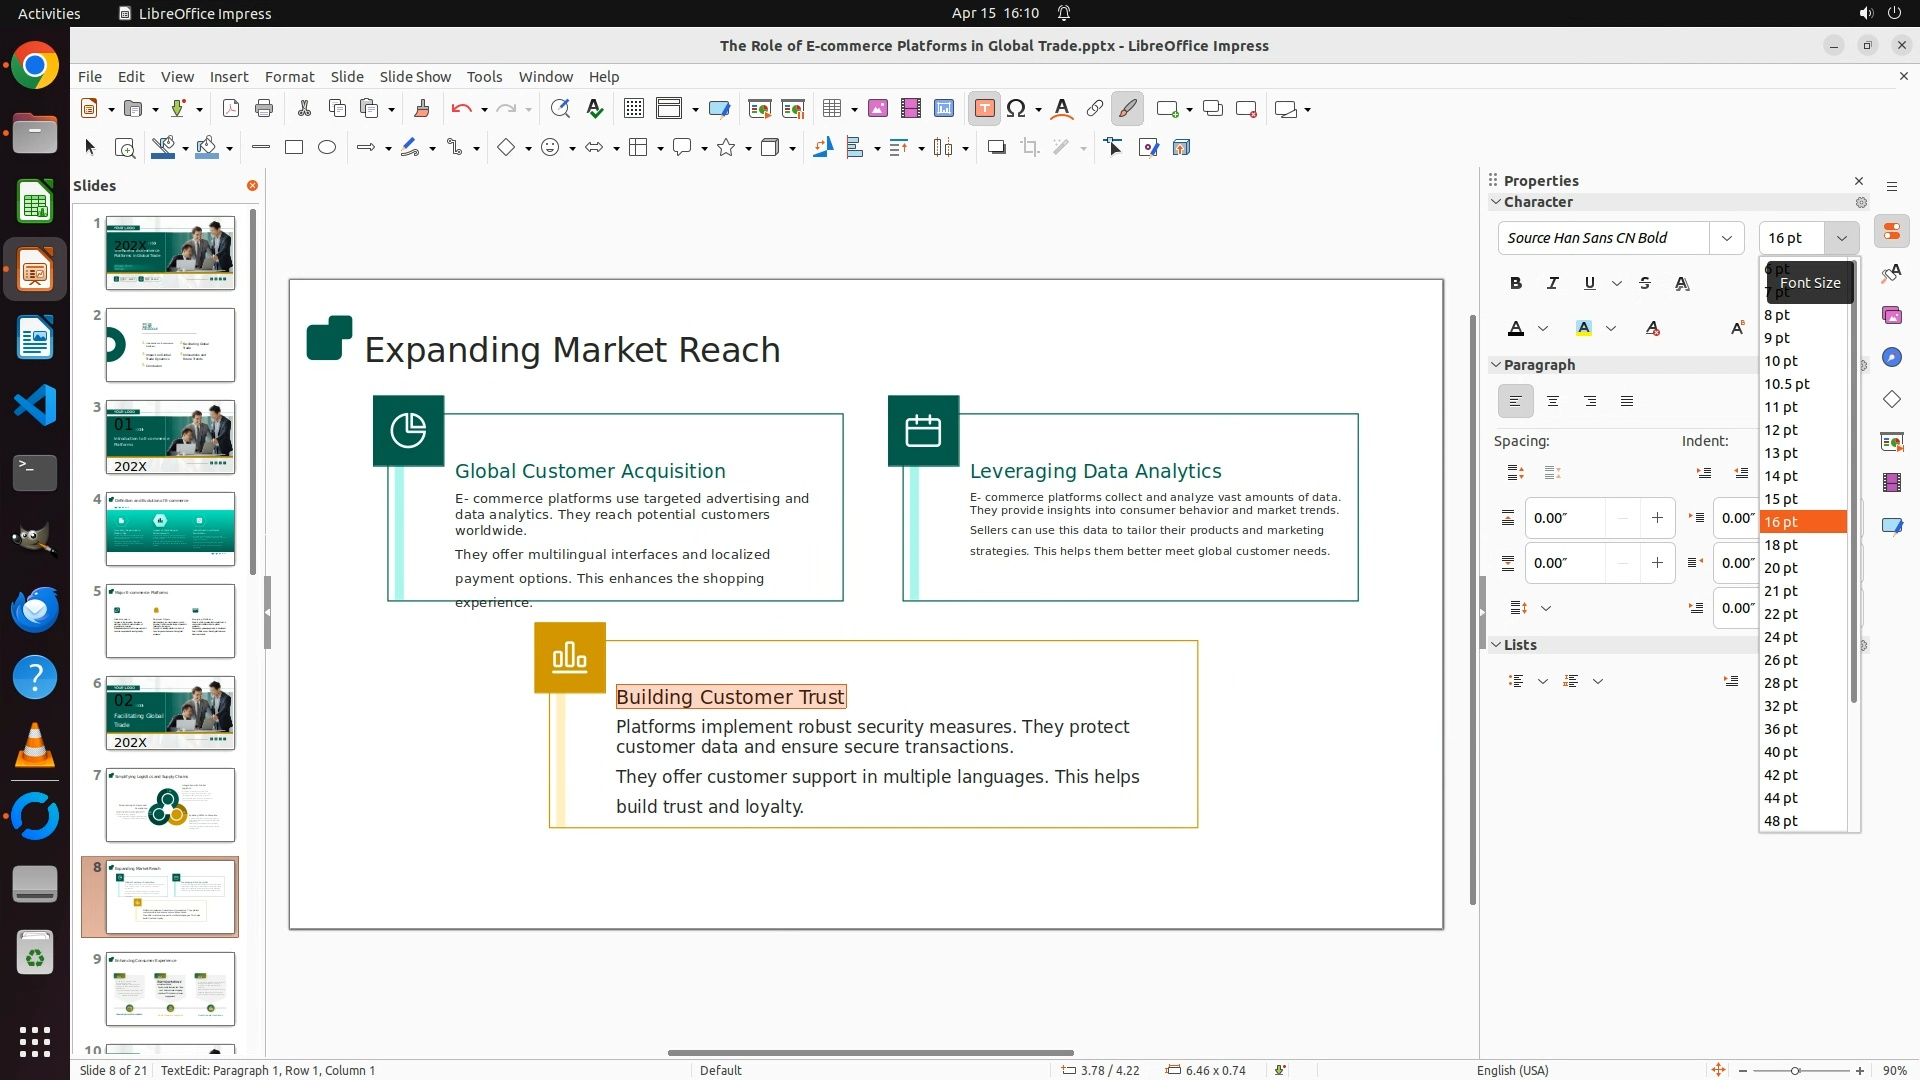Click the Insert Text Box icon
Screen dimensions: 1920x1080
[x=984, y=109]
